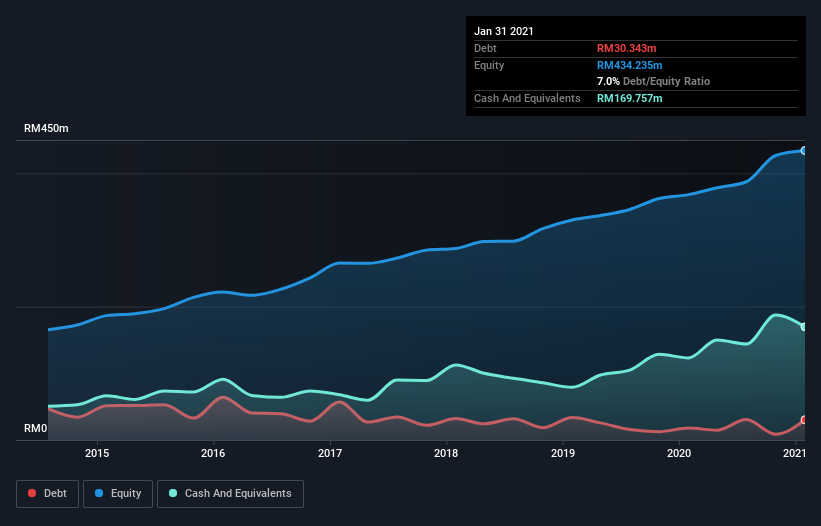This screenshot has height=526, width=821.
Task: Click the teal Cash legend color dot
Action: 174,494
